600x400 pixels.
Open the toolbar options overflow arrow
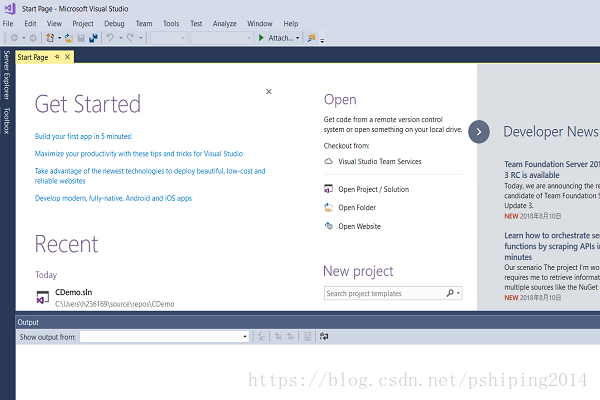click(x=322, y=40)
